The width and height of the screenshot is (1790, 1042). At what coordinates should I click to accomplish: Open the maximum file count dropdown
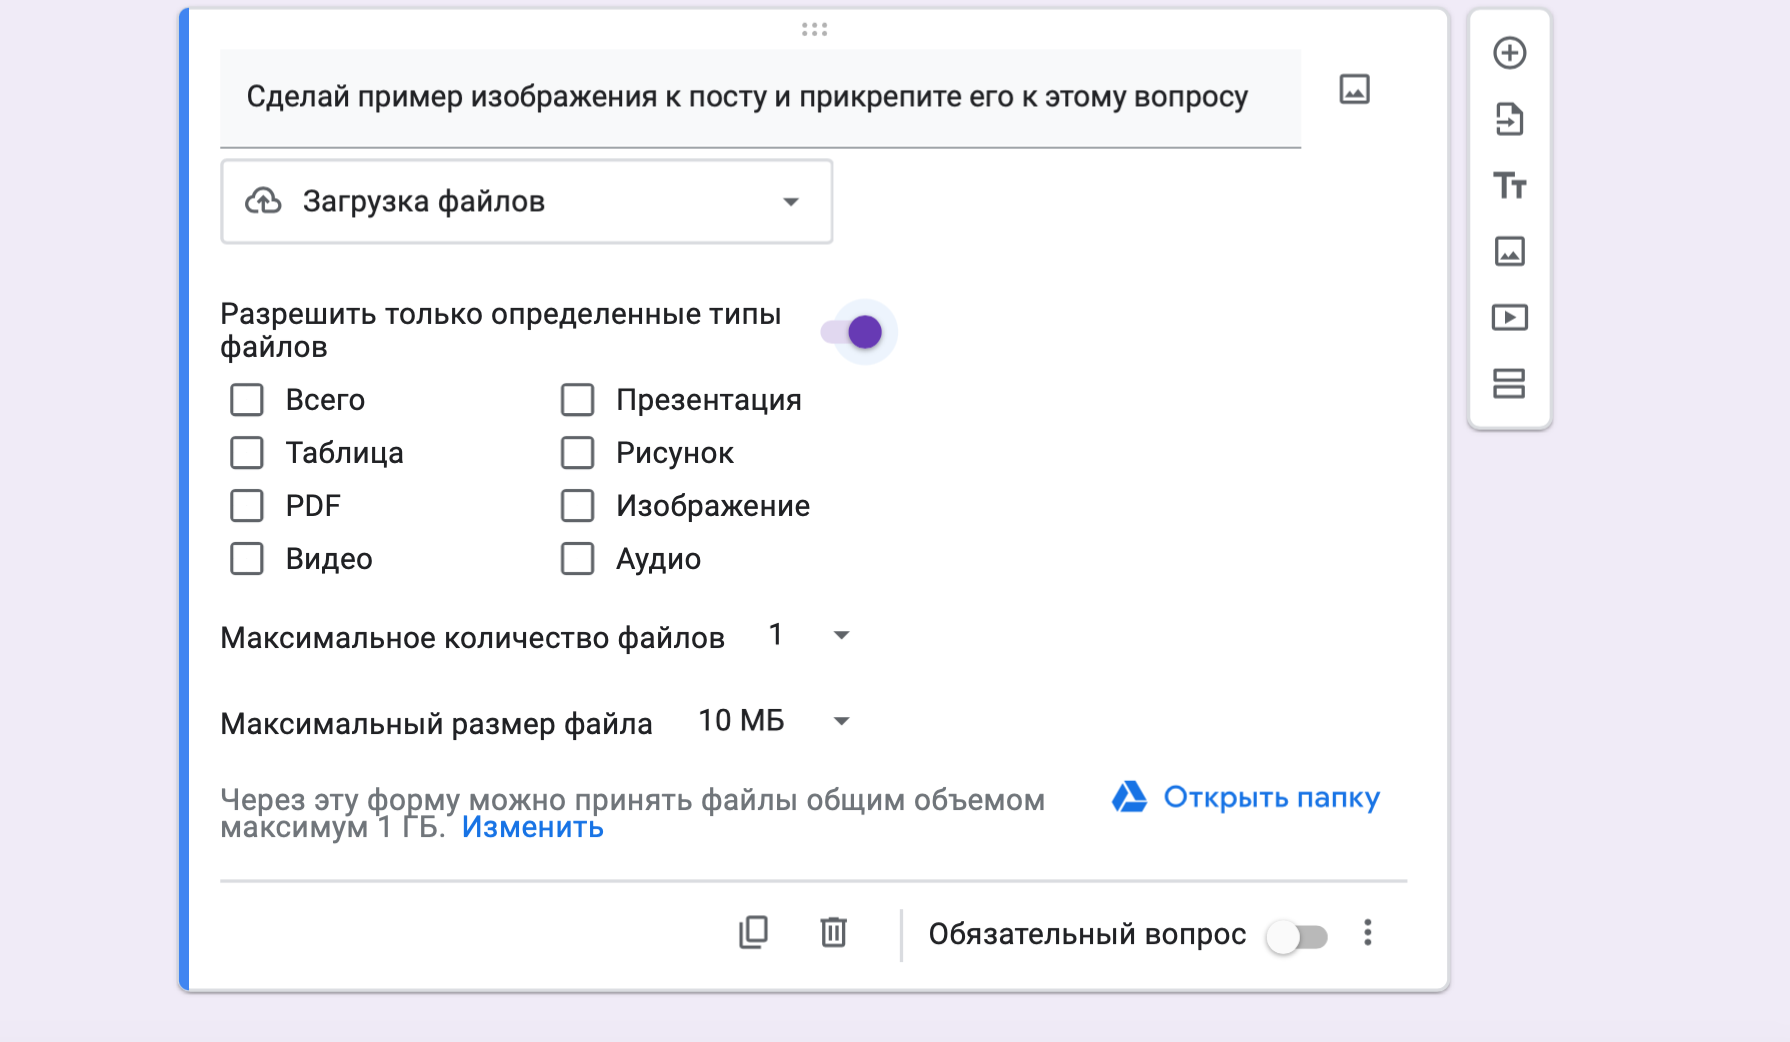[x=808, y=635]
